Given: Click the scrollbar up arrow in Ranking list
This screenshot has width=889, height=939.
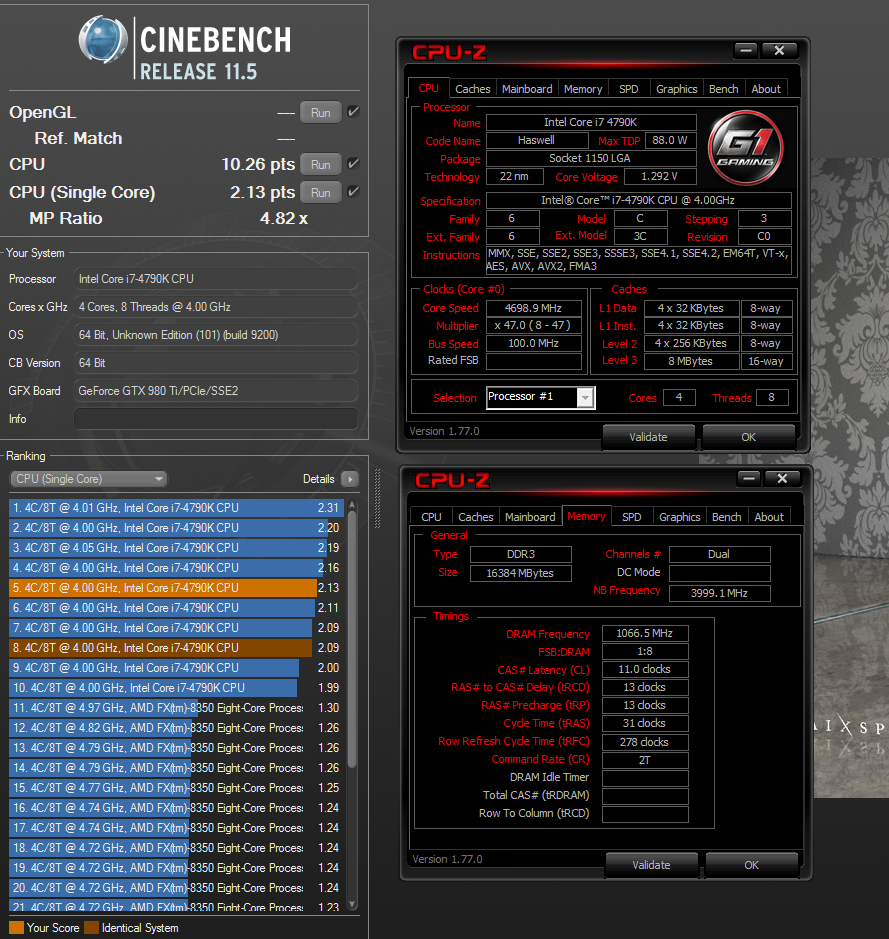Looking at the screenshot, I should coord(352,506).
